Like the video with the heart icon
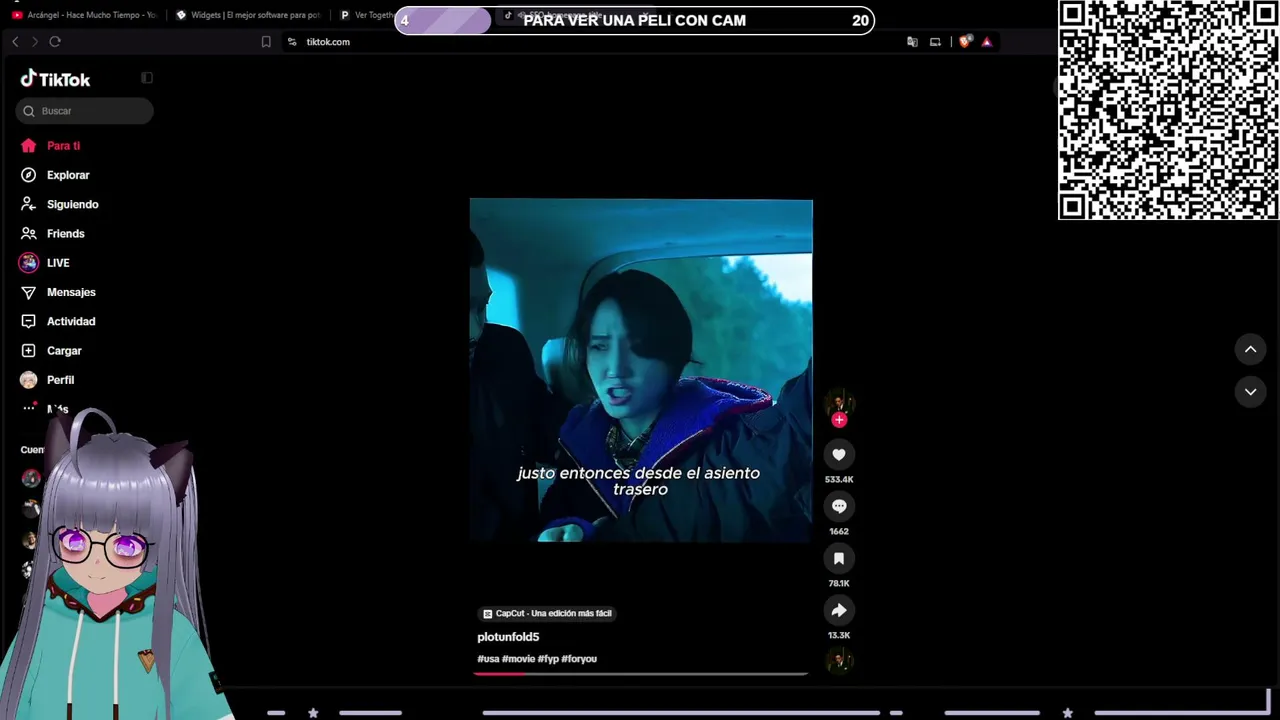This screenshot has height=720, width=1280. [839, 455]
